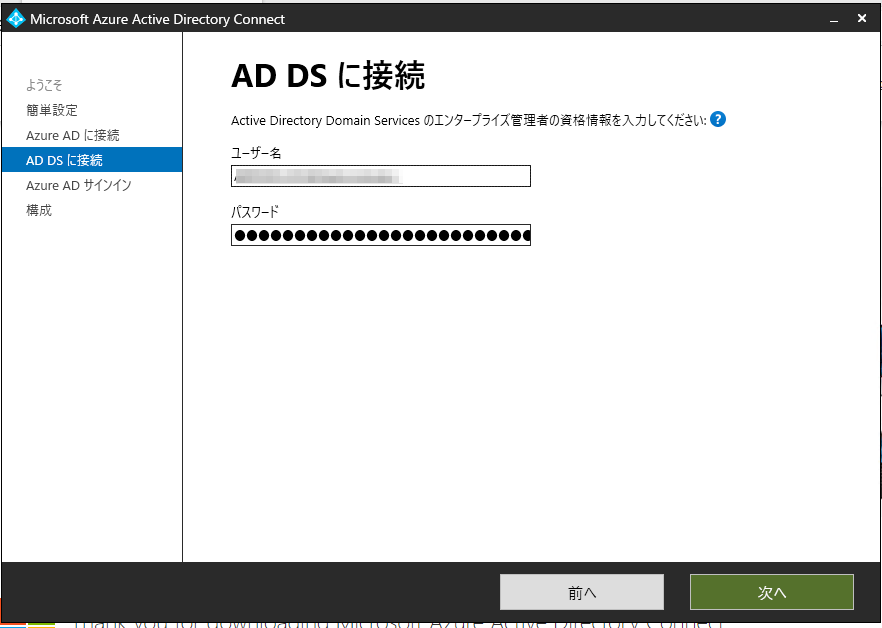Click the Microsoft Azure Active Directory Connect title
Viewport: 882px width, 628px height.
[158, 19]
